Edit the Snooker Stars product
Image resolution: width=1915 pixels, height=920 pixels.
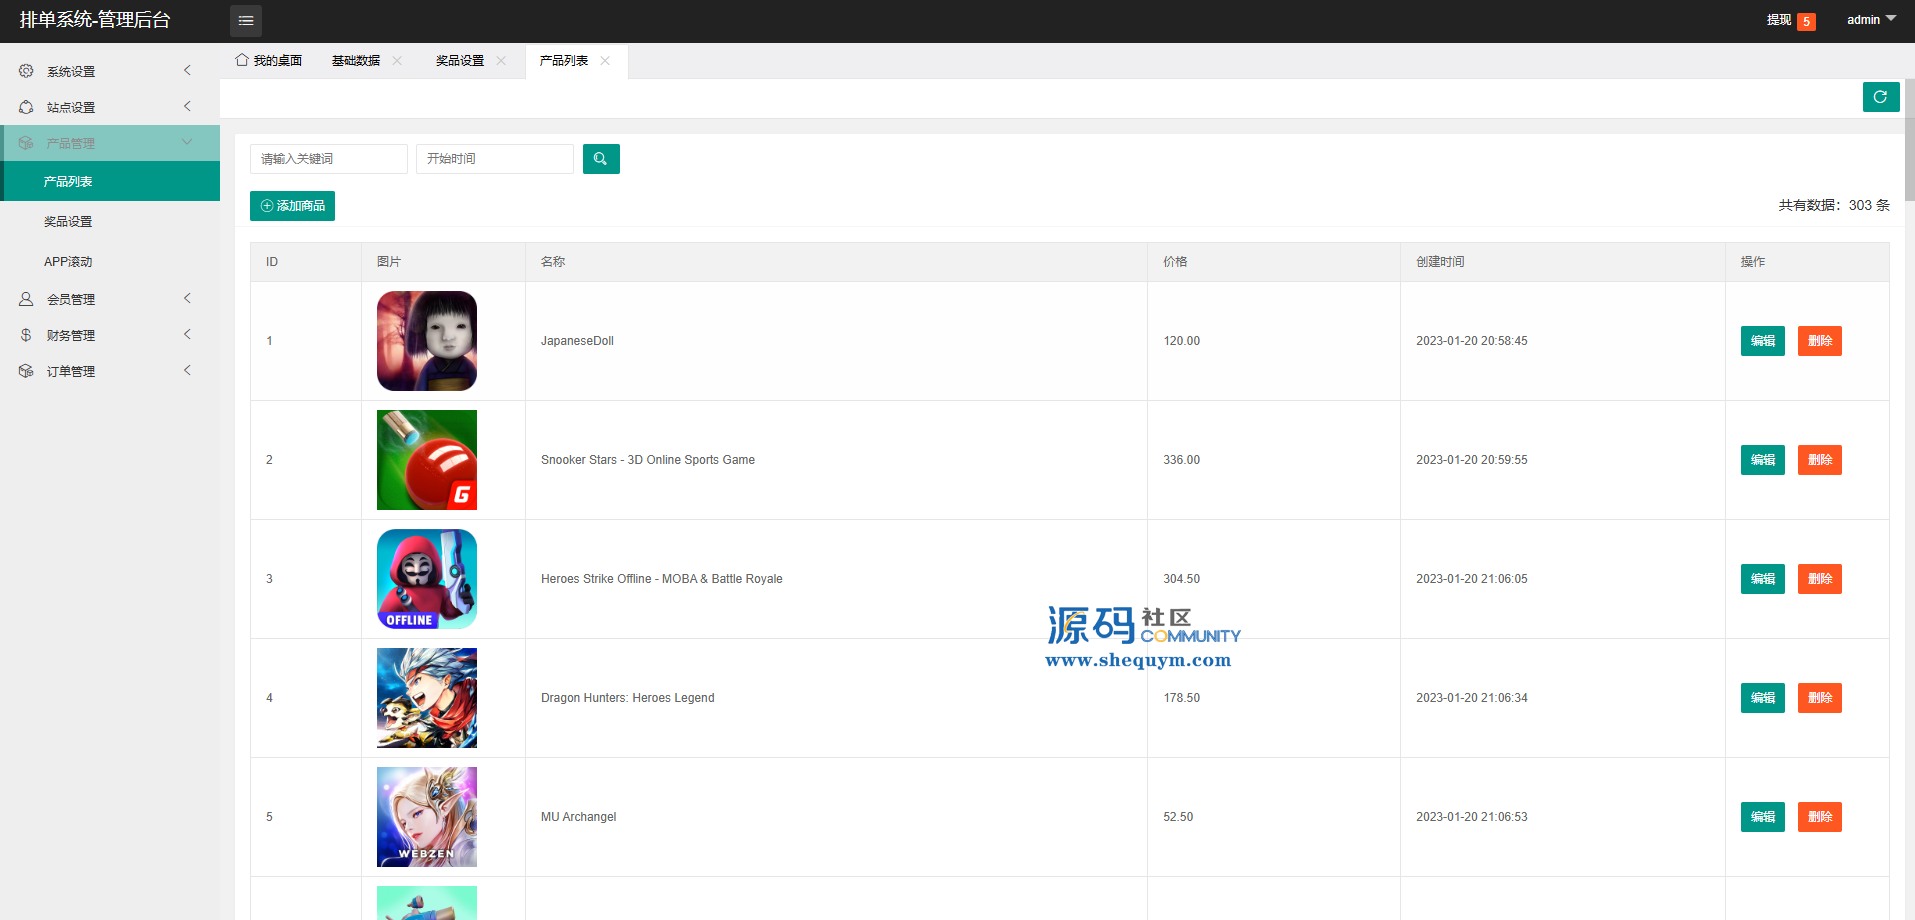pos(1763,460)
